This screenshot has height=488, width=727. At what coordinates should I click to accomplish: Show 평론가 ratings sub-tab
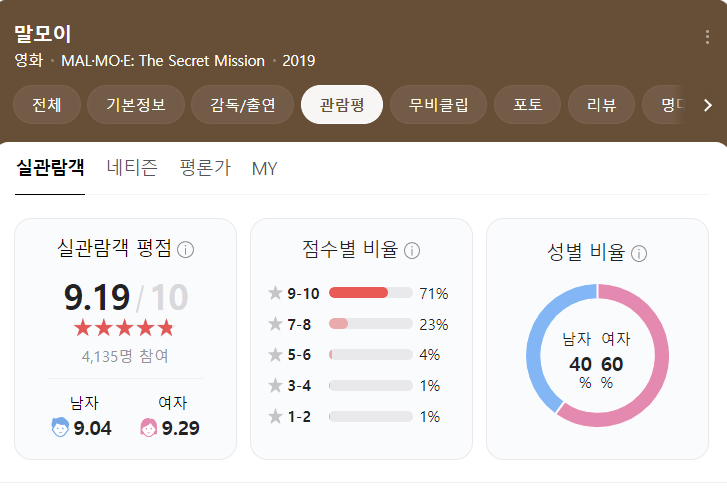[x=205, y=168]
